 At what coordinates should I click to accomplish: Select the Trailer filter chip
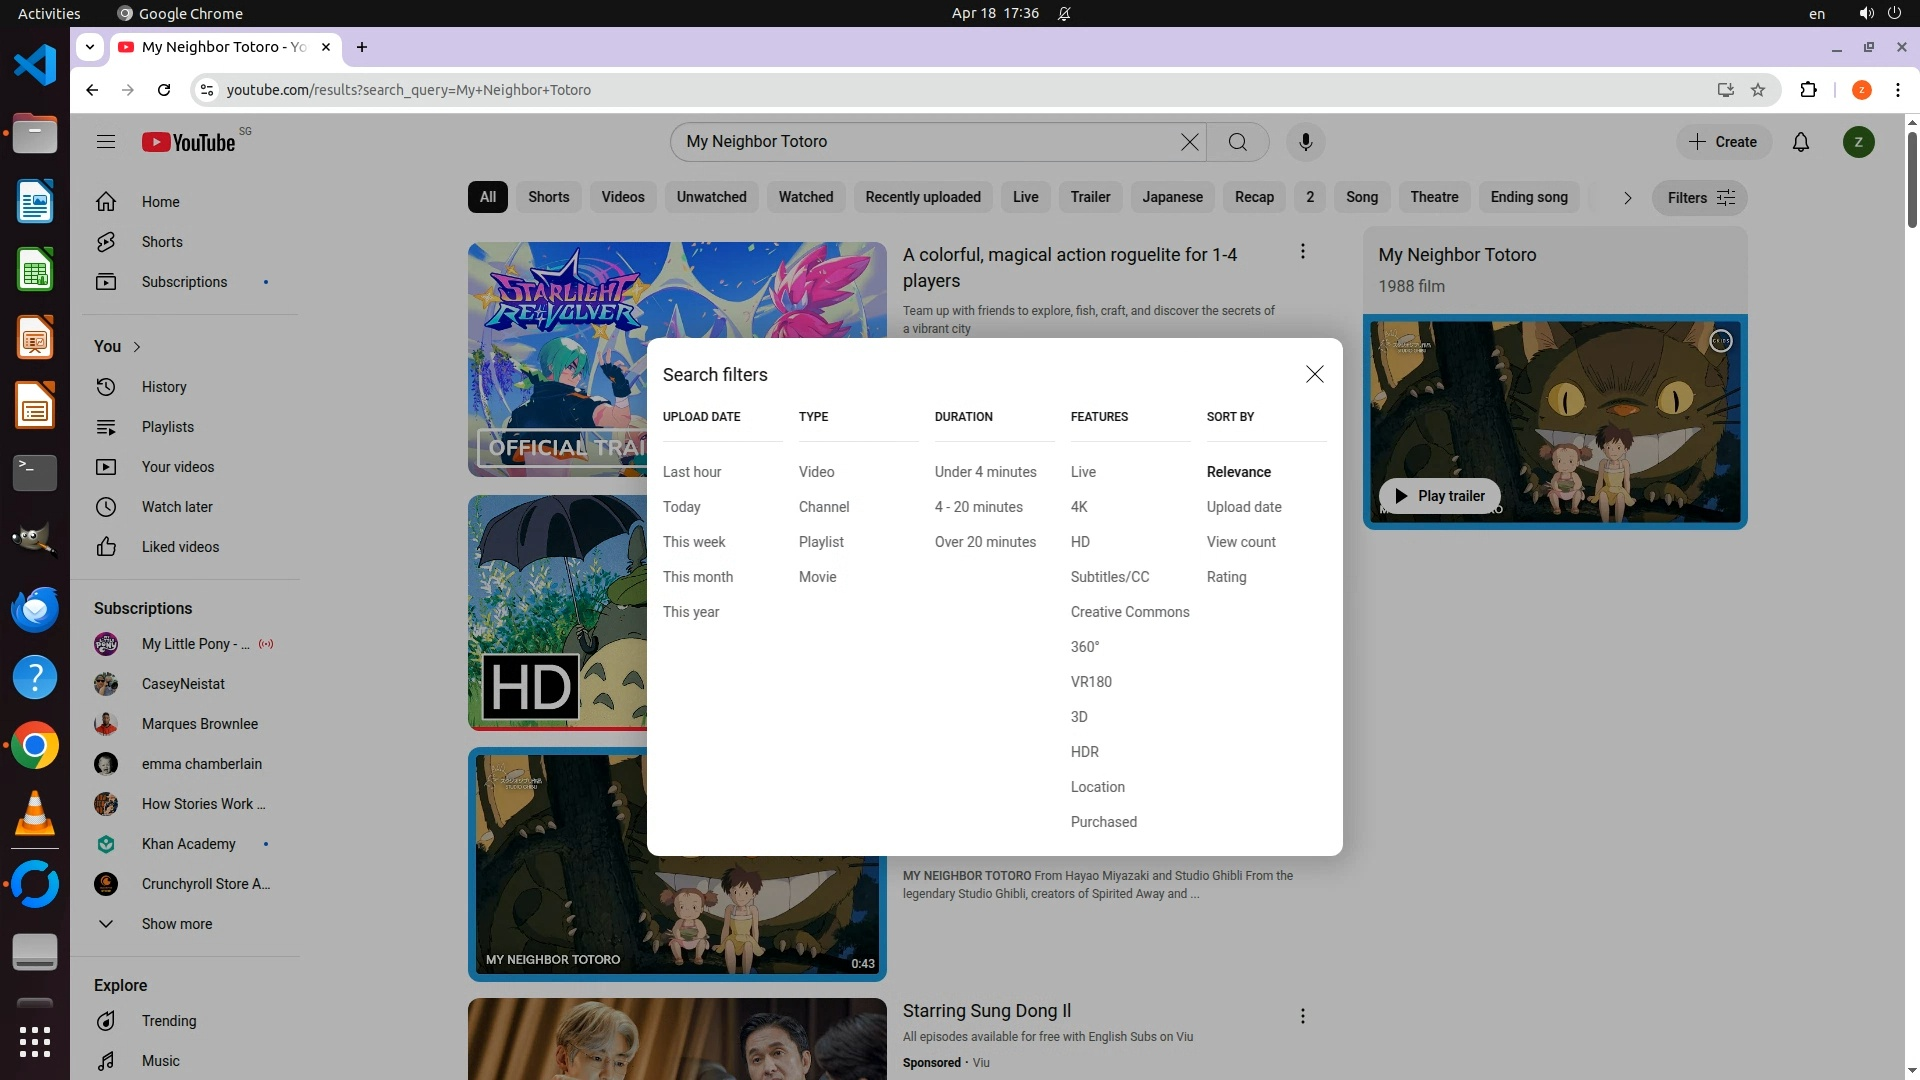click(x=1090, y=197)
